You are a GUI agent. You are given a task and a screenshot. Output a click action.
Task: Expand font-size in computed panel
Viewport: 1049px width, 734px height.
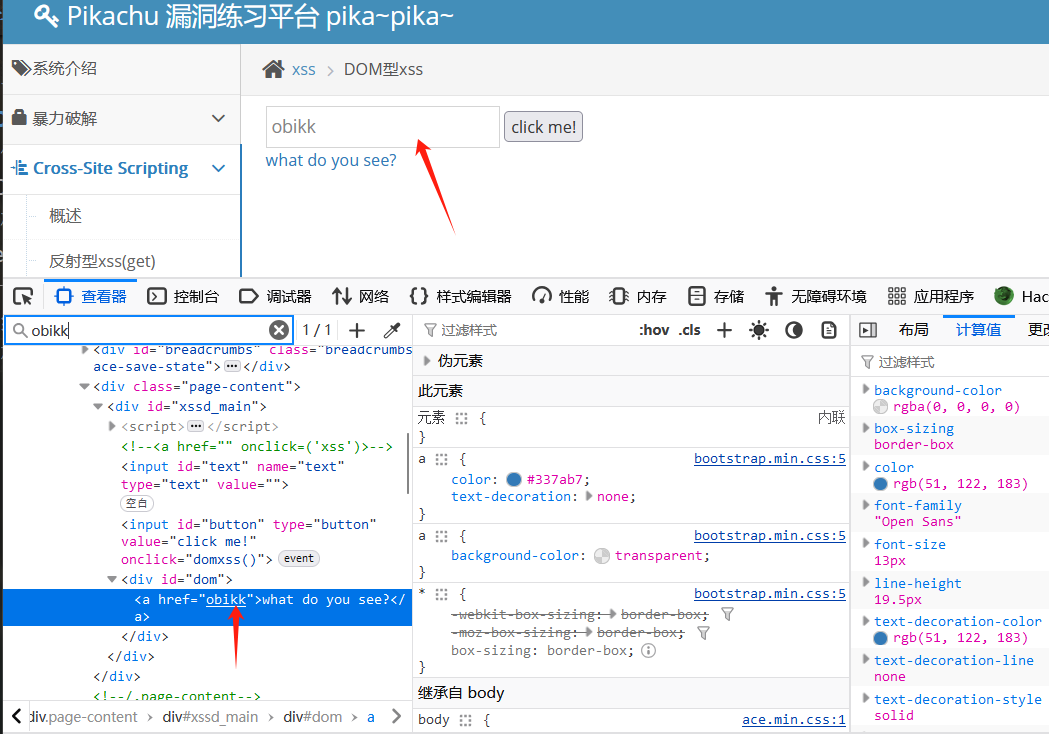tap(866, 543)
